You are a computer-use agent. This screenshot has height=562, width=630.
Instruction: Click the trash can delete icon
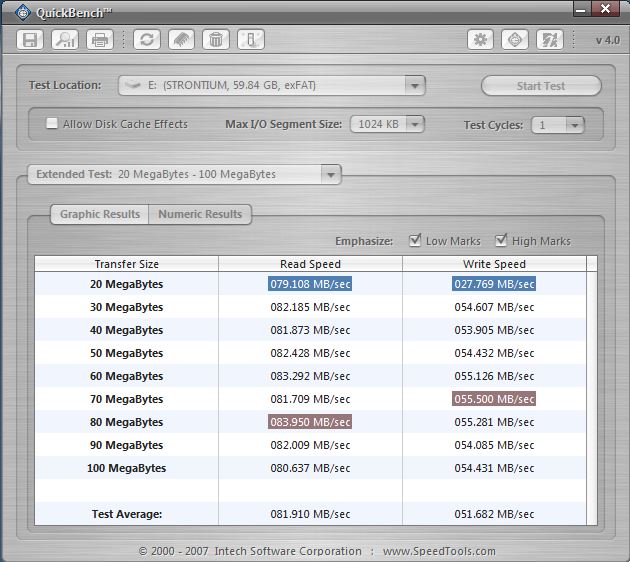(216, 40)
